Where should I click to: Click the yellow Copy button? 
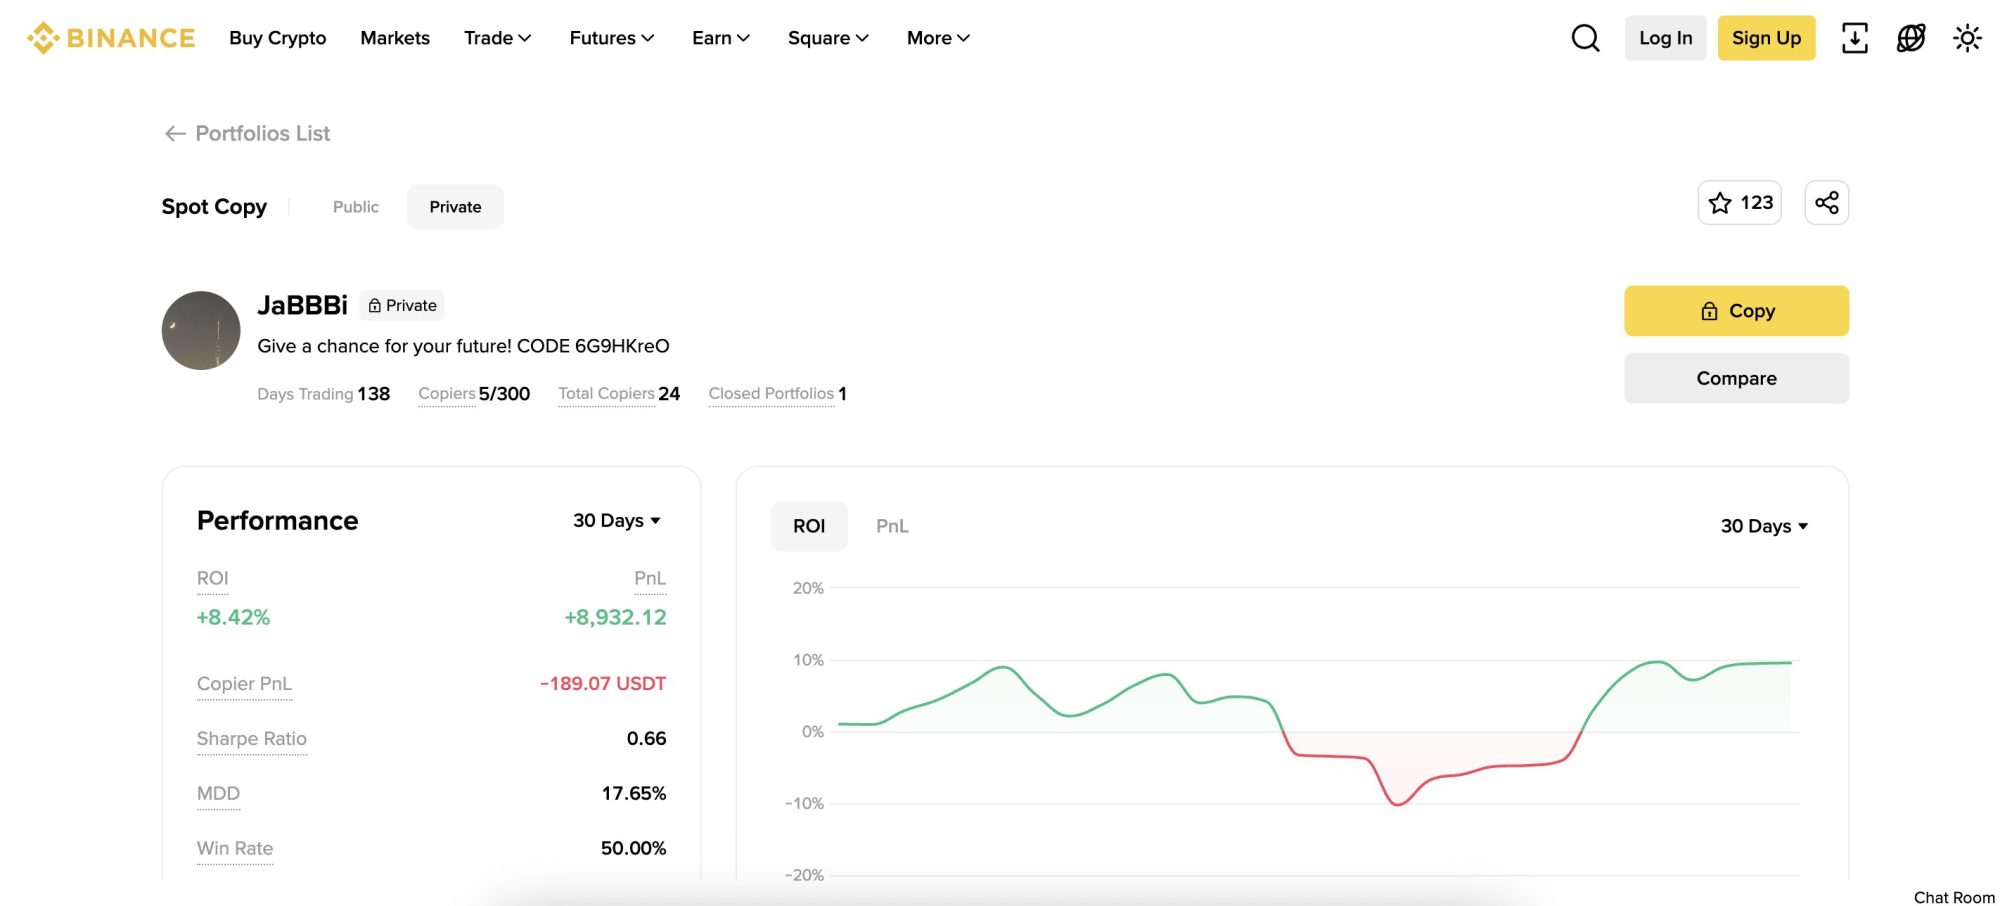[x=1736, y=310]
